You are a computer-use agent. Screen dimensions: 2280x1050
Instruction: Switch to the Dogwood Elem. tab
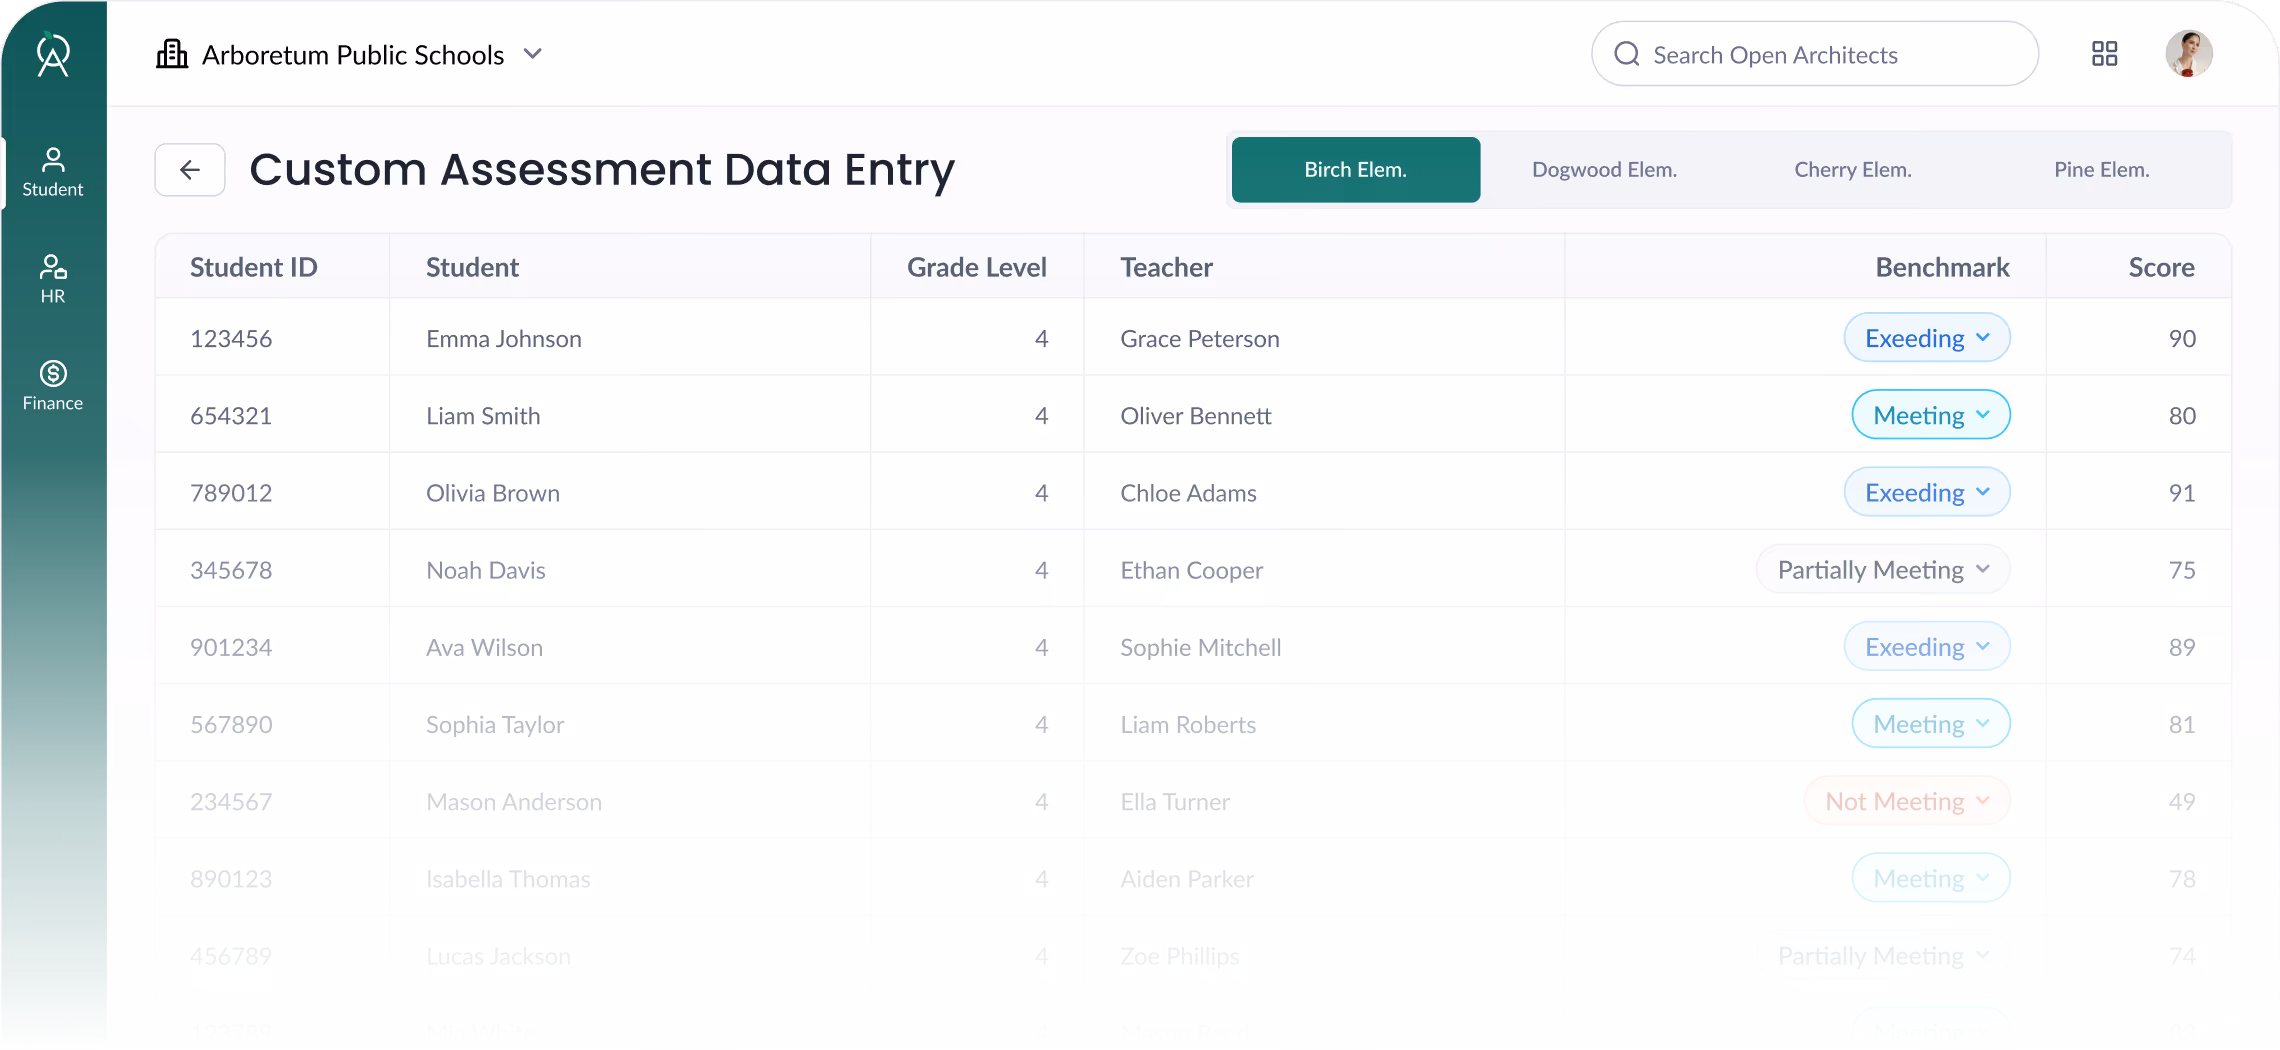point(1604,169)
